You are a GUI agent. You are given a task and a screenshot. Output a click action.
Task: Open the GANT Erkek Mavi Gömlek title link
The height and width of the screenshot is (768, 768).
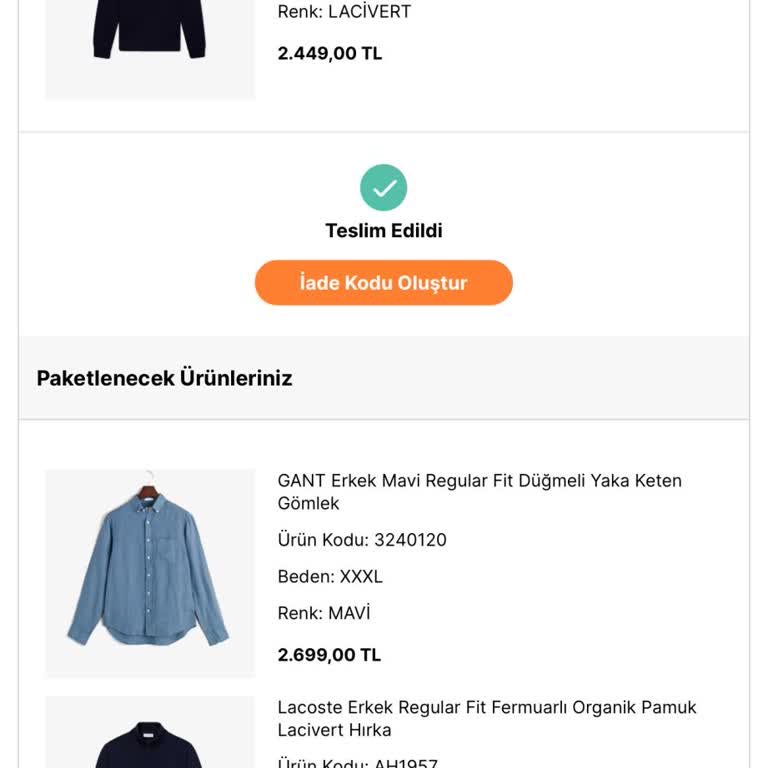point(480,492)
